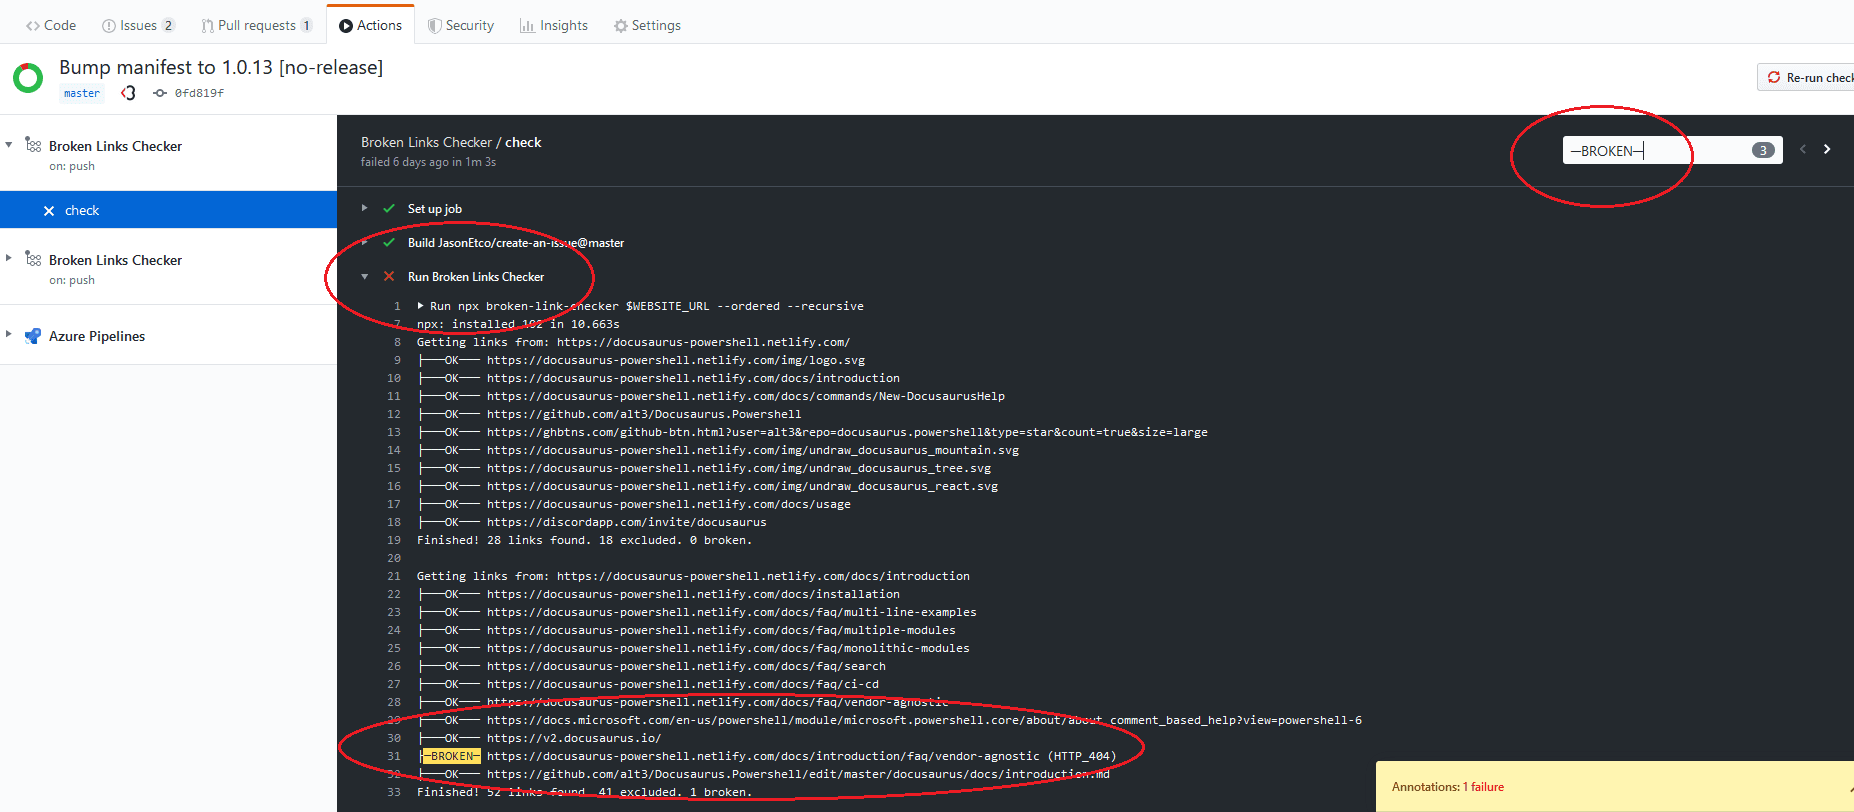This screenshot has height=812, width=1854.
Task: Collapse the Run Broken Links Checker step
Action: click(x=364, y=277)
